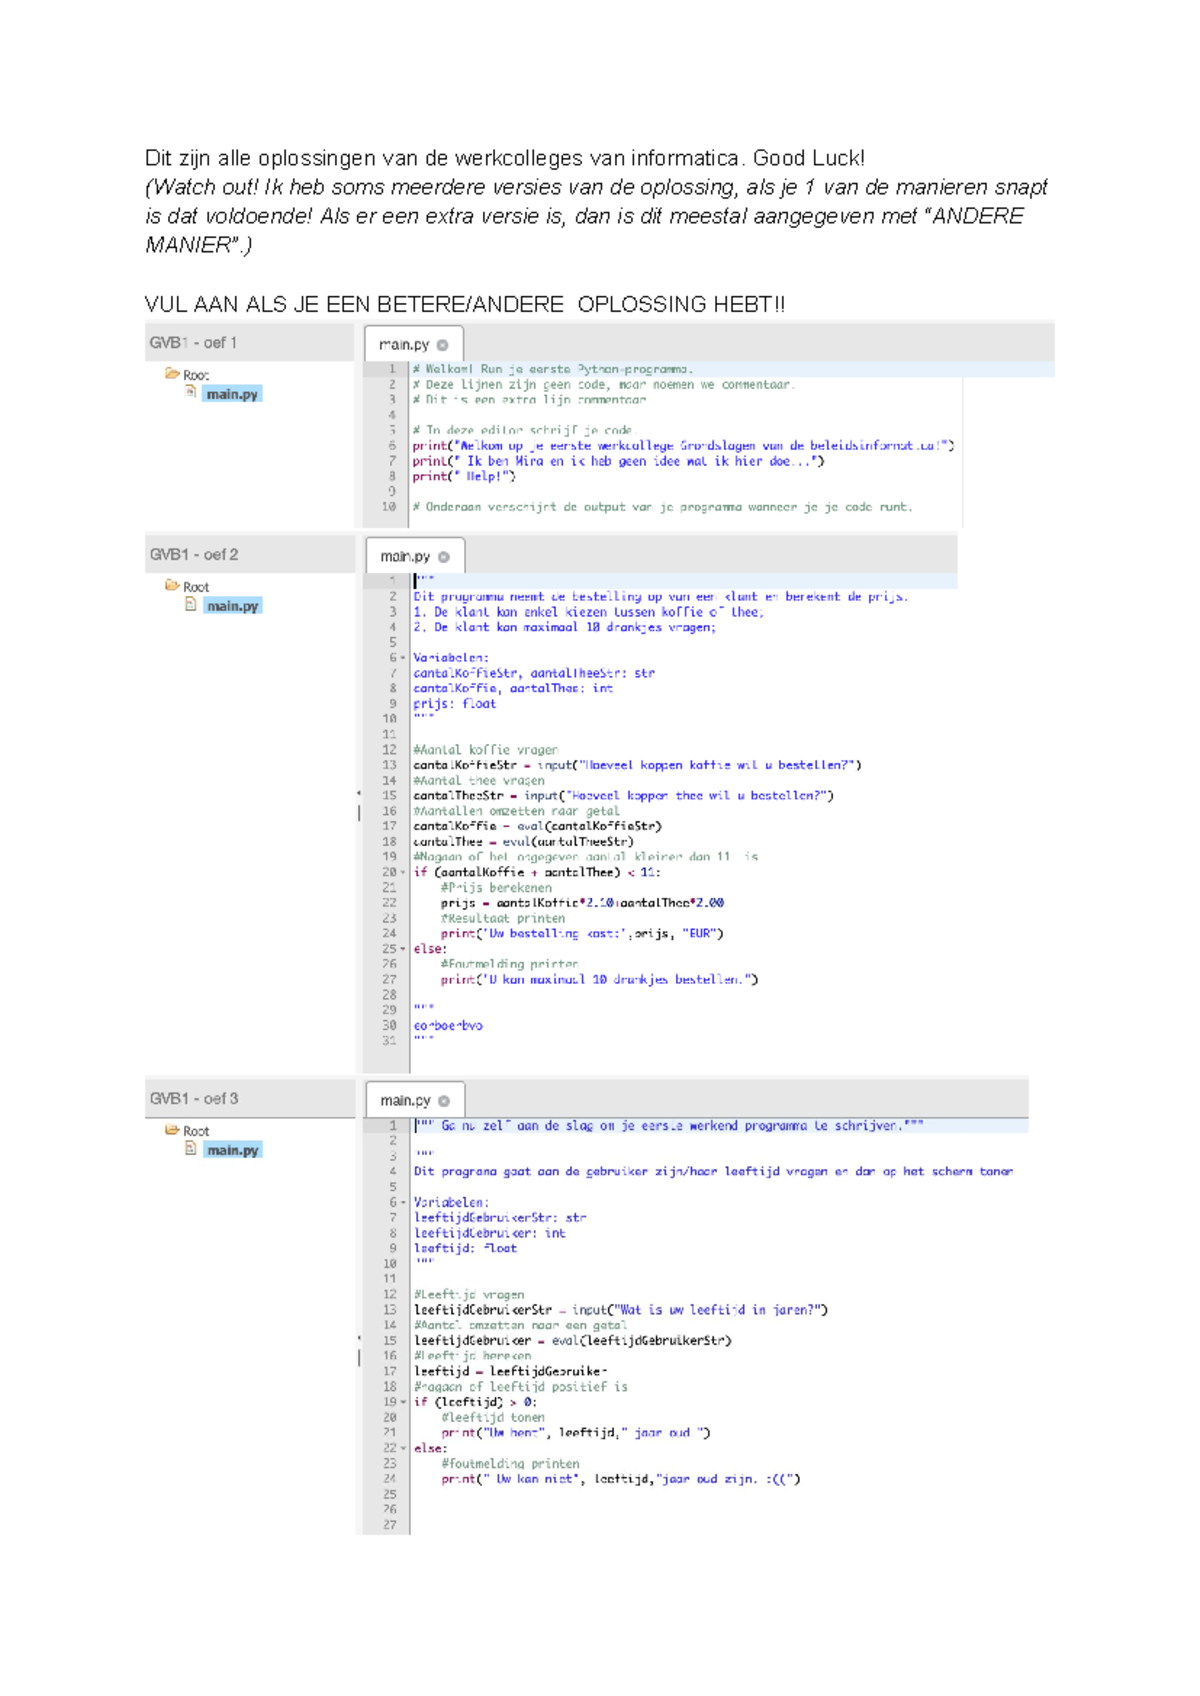Click the print(" Help!") code line in oef 1
1200x1696 pixels.
(x=464, y=476)
